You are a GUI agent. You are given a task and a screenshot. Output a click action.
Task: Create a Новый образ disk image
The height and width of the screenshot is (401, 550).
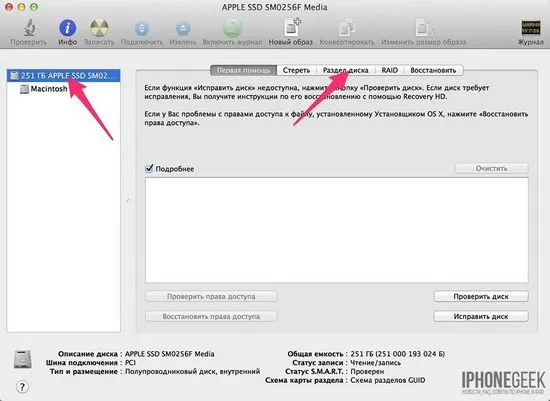point(291,27)
